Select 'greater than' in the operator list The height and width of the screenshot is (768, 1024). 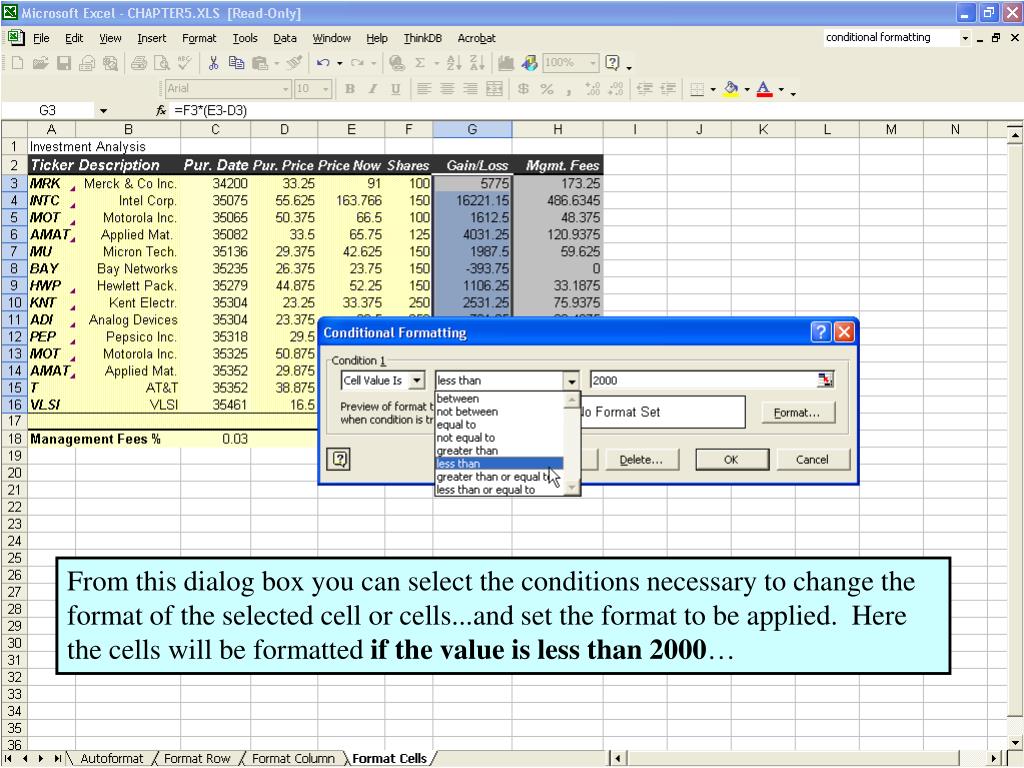click(499, 451)
